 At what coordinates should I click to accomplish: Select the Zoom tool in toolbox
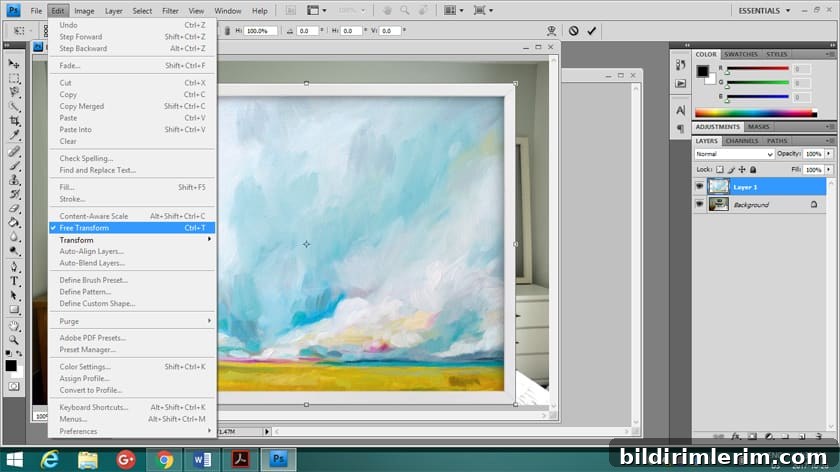pos(14,340)
